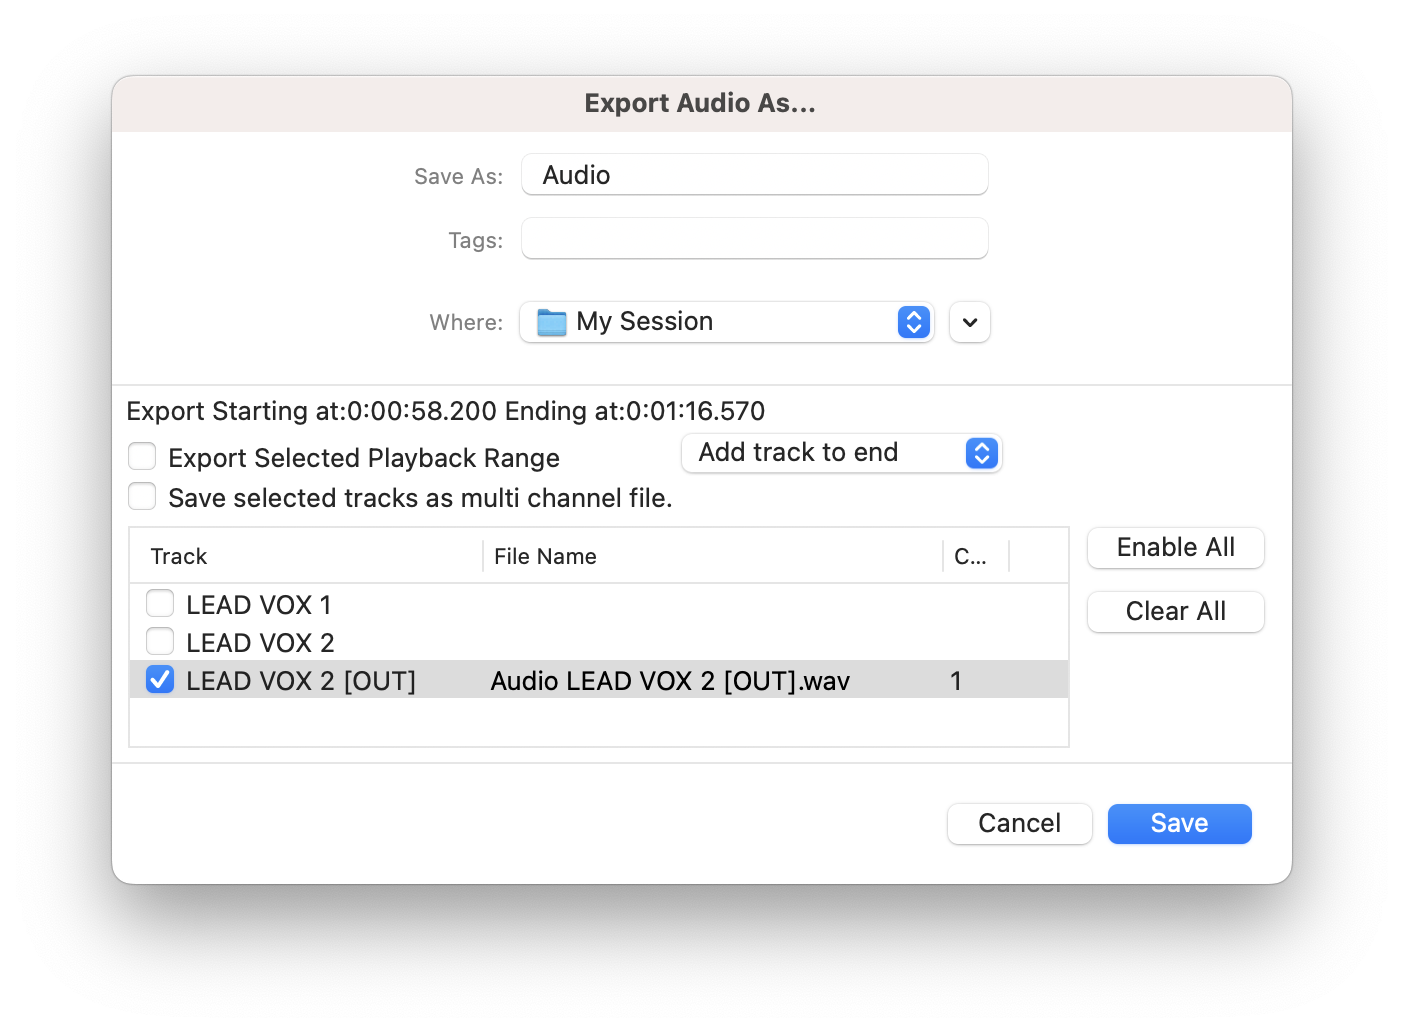Image resolution: width=1404 pixels, height=1032 pixels.
Task: Click the channel count cell showing 1
Action: pyautogui.click(x=956, y=681)
